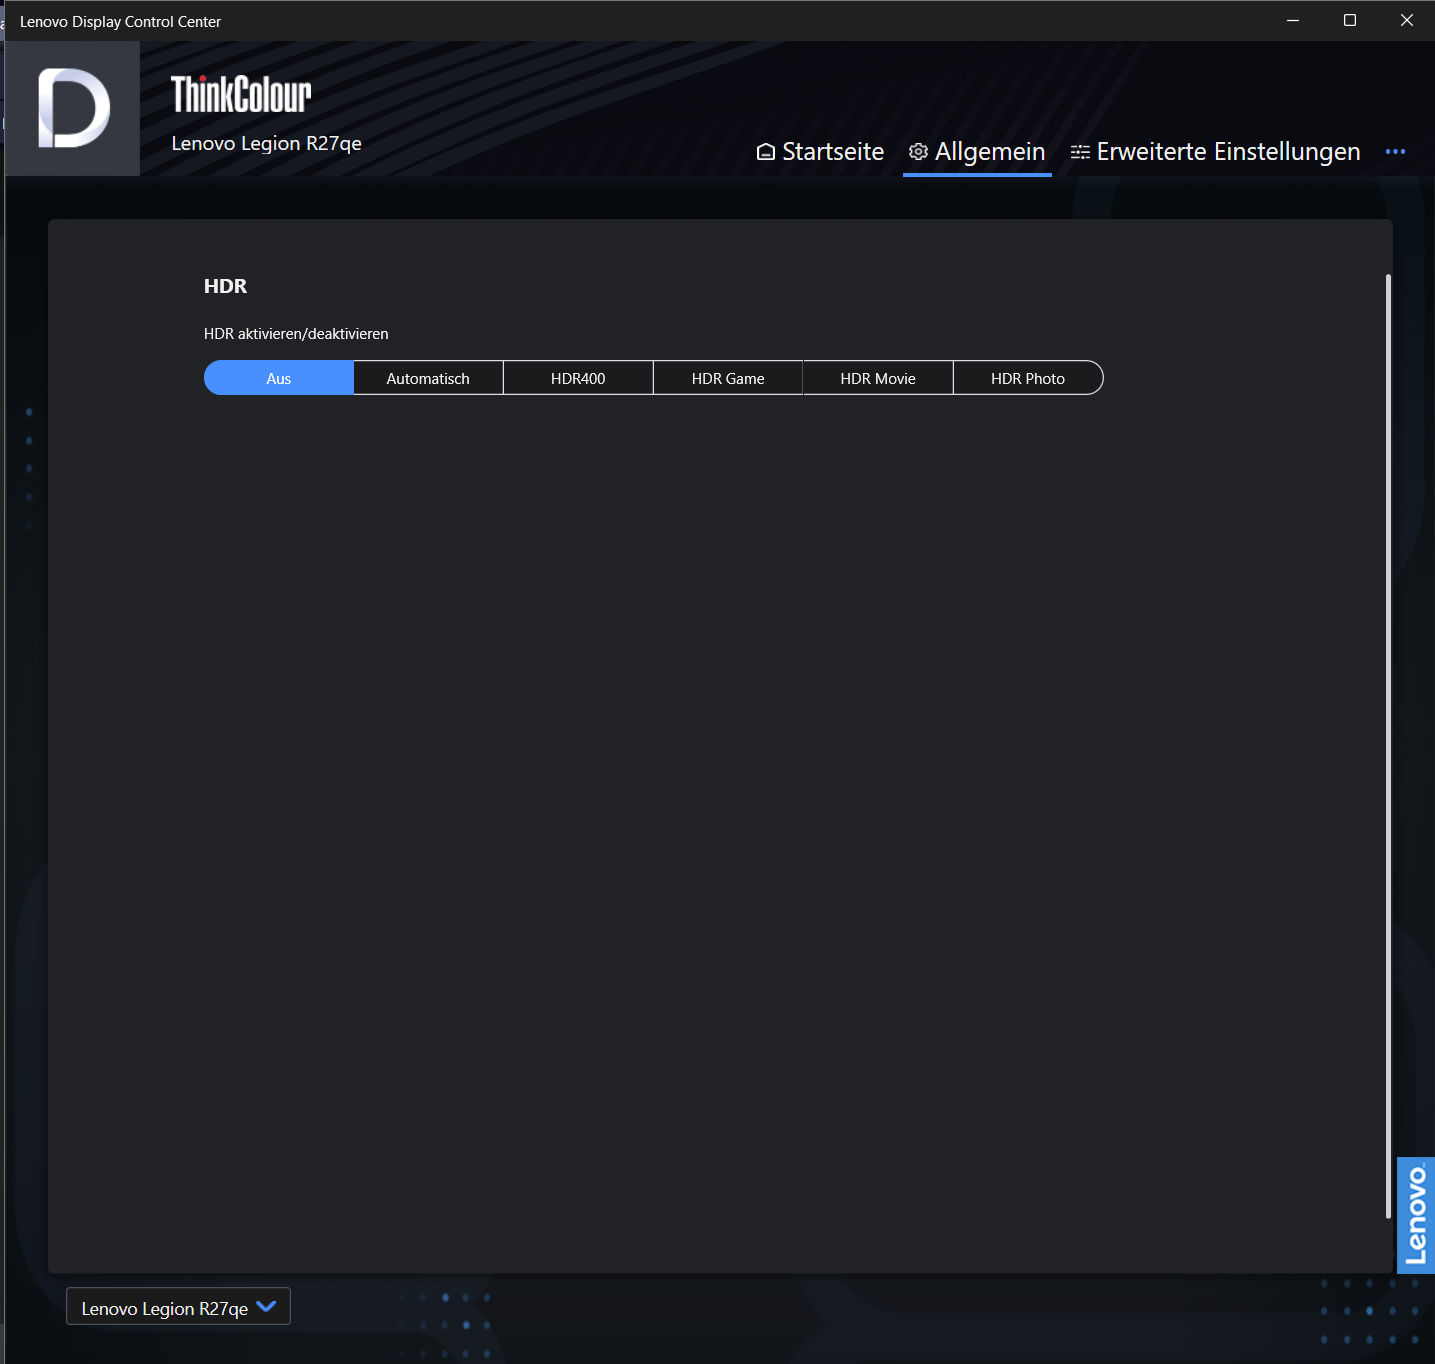The height and width of the screenshot is (1364, 1435).
Task: Click the Display Control Center D logo
Action: (x=73, y=108)
